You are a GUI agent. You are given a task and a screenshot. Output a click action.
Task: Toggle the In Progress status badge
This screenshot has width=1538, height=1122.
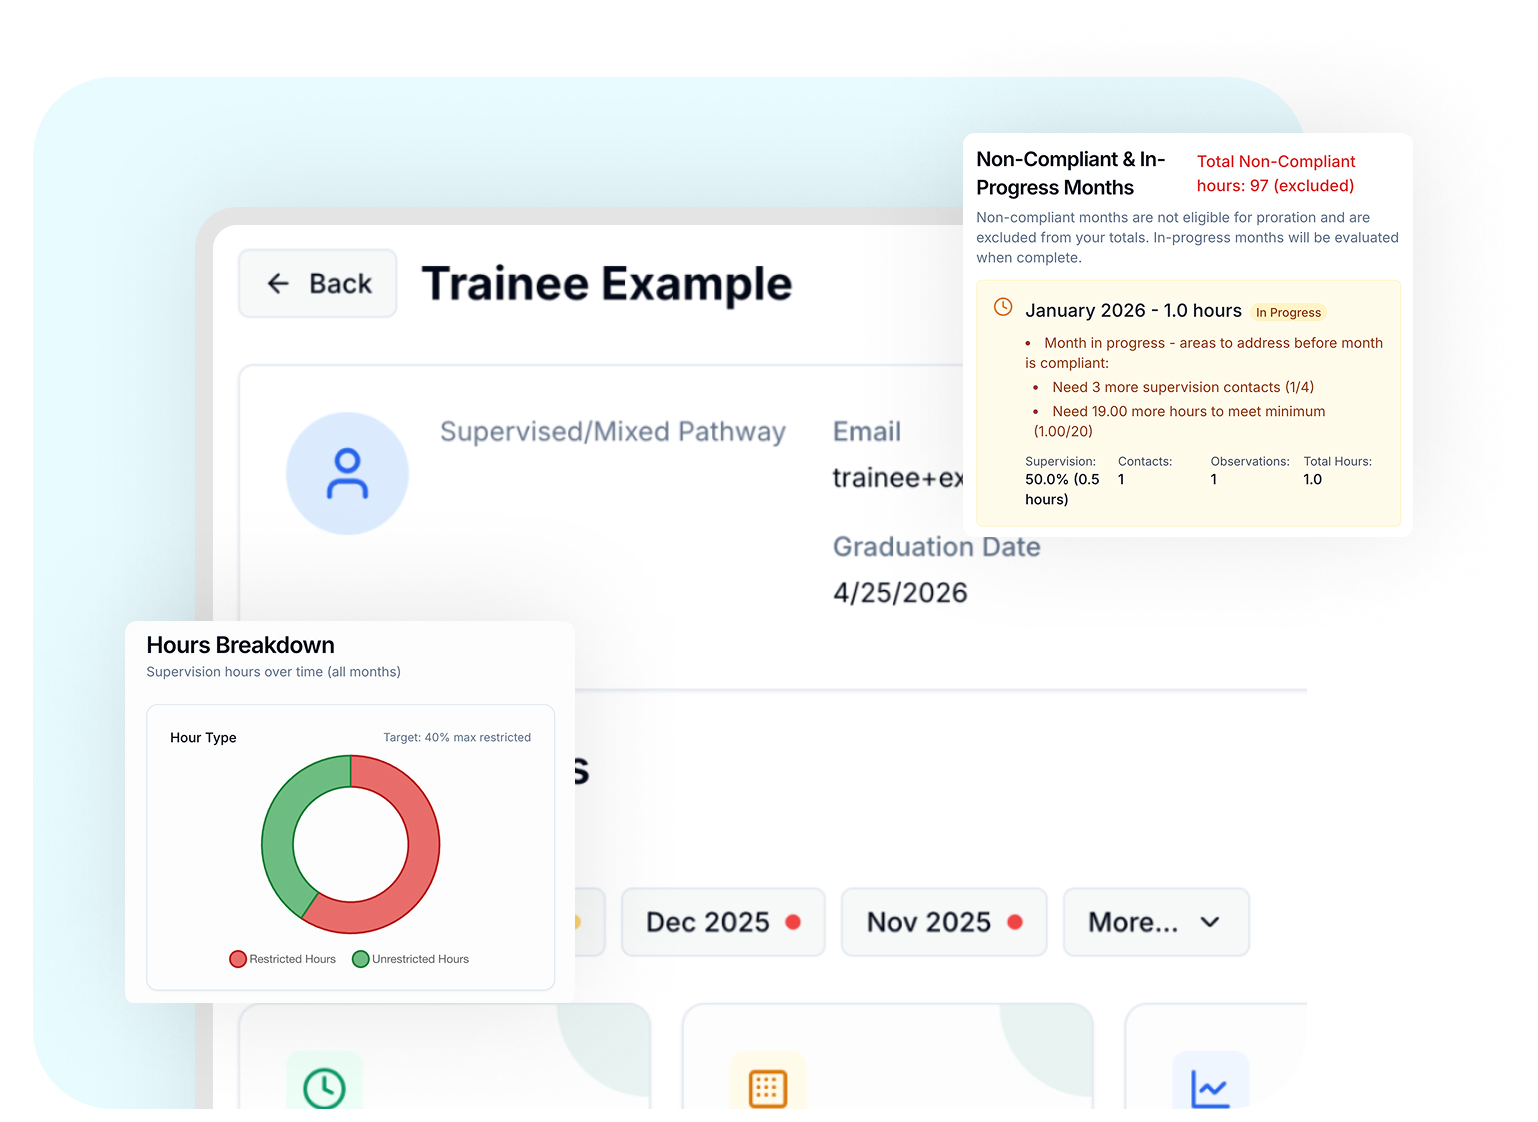click(1288, 312)
